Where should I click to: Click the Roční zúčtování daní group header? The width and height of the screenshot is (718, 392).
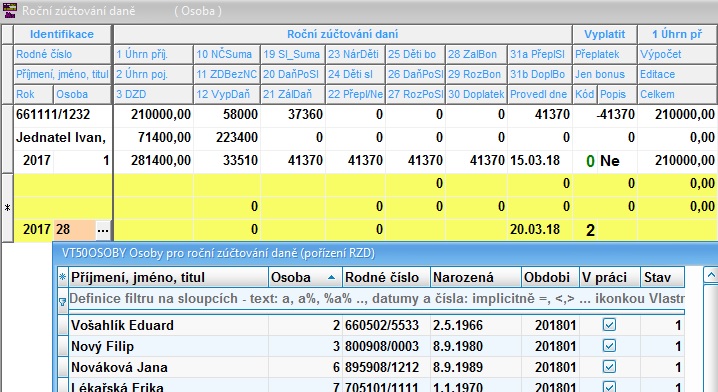pos(343,34)
